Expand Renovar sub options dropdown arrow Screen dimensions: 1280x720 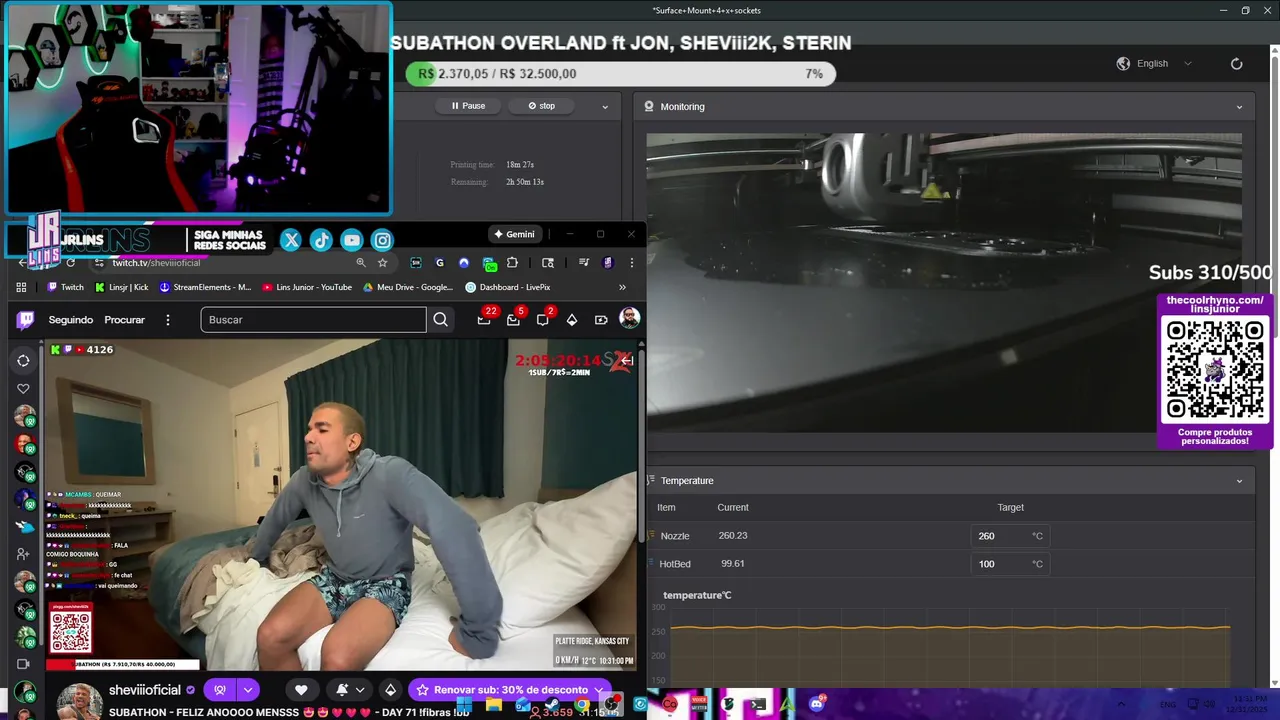[x=598, y=690]
